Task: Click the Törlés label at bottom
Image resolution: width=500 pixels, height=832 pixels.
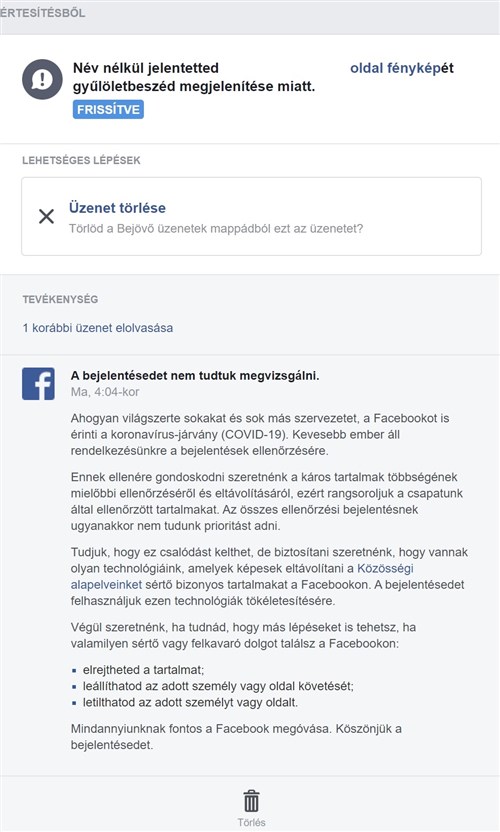Action: (x=252, y=822)
